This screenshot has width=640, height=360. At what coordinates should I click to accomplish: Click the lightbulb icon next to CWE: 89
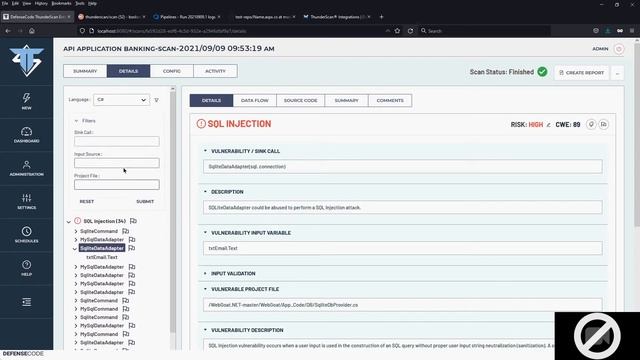(x=591, y=124)
